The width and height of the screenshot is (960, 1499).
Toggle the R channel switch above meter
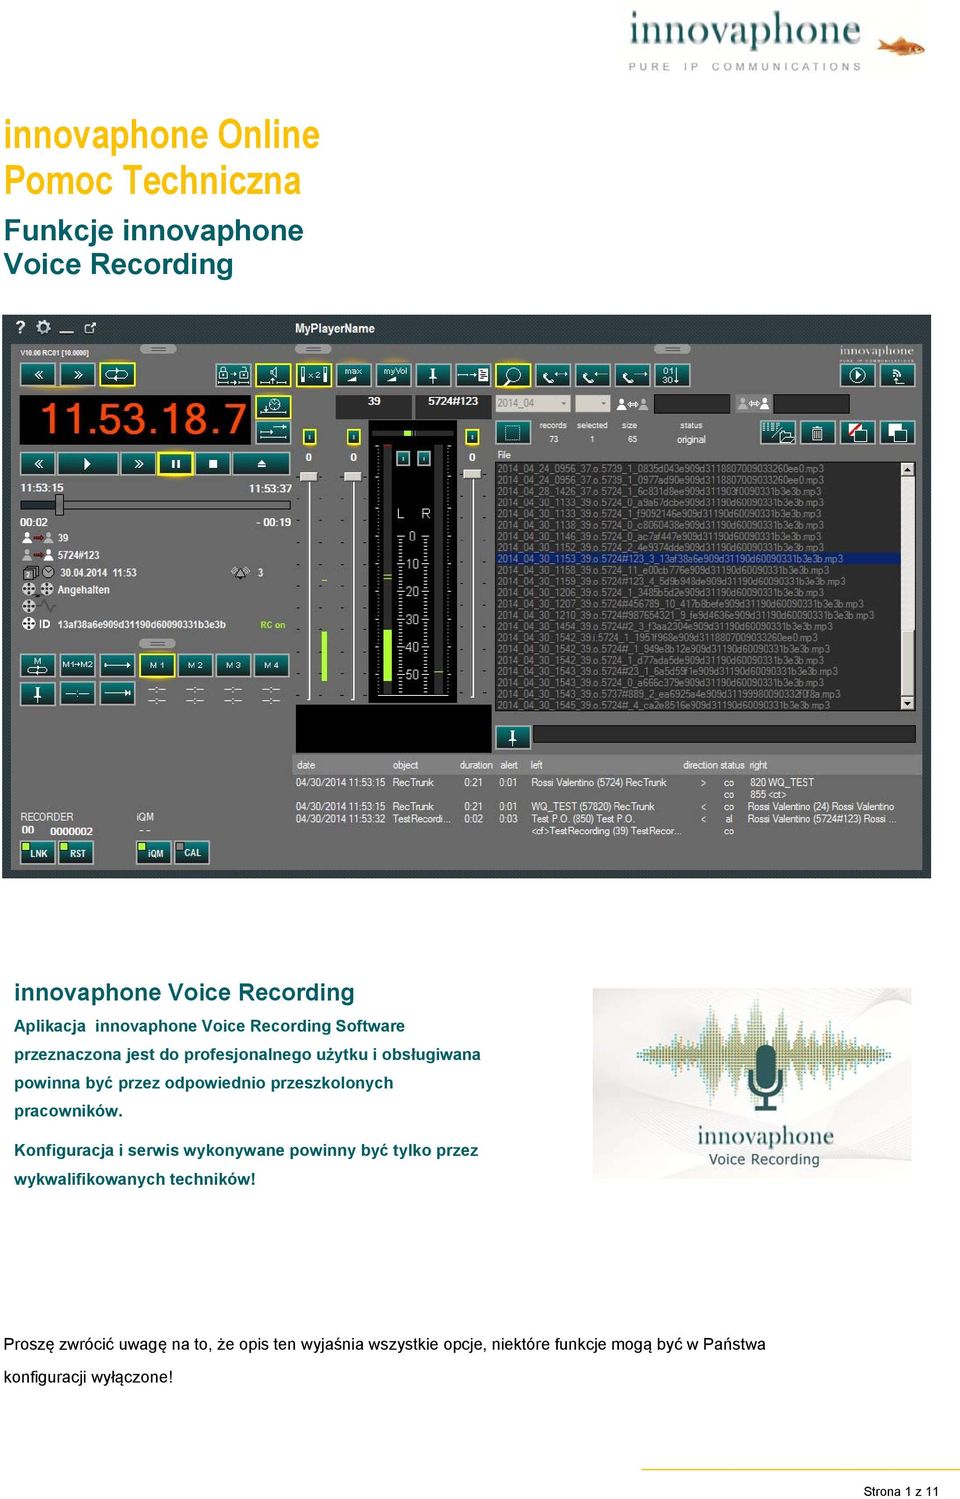(x=424, y=458)
